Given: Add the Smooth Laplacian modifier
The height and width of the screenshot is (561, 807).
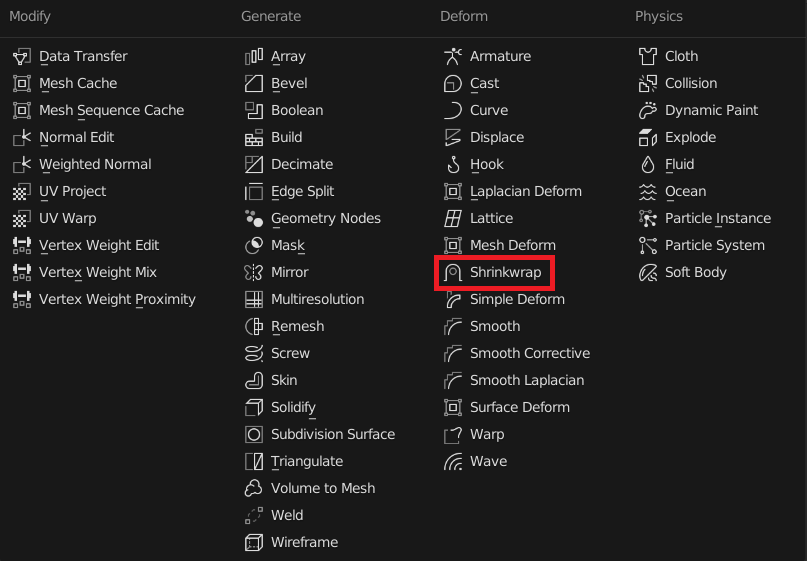Looking at the screenshot, I should 526,381.
